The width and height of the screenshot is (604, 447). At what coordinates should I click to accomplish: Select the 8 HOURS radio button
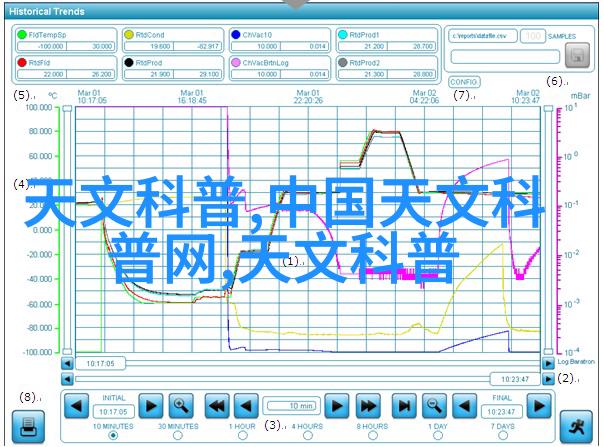(373, 435)
